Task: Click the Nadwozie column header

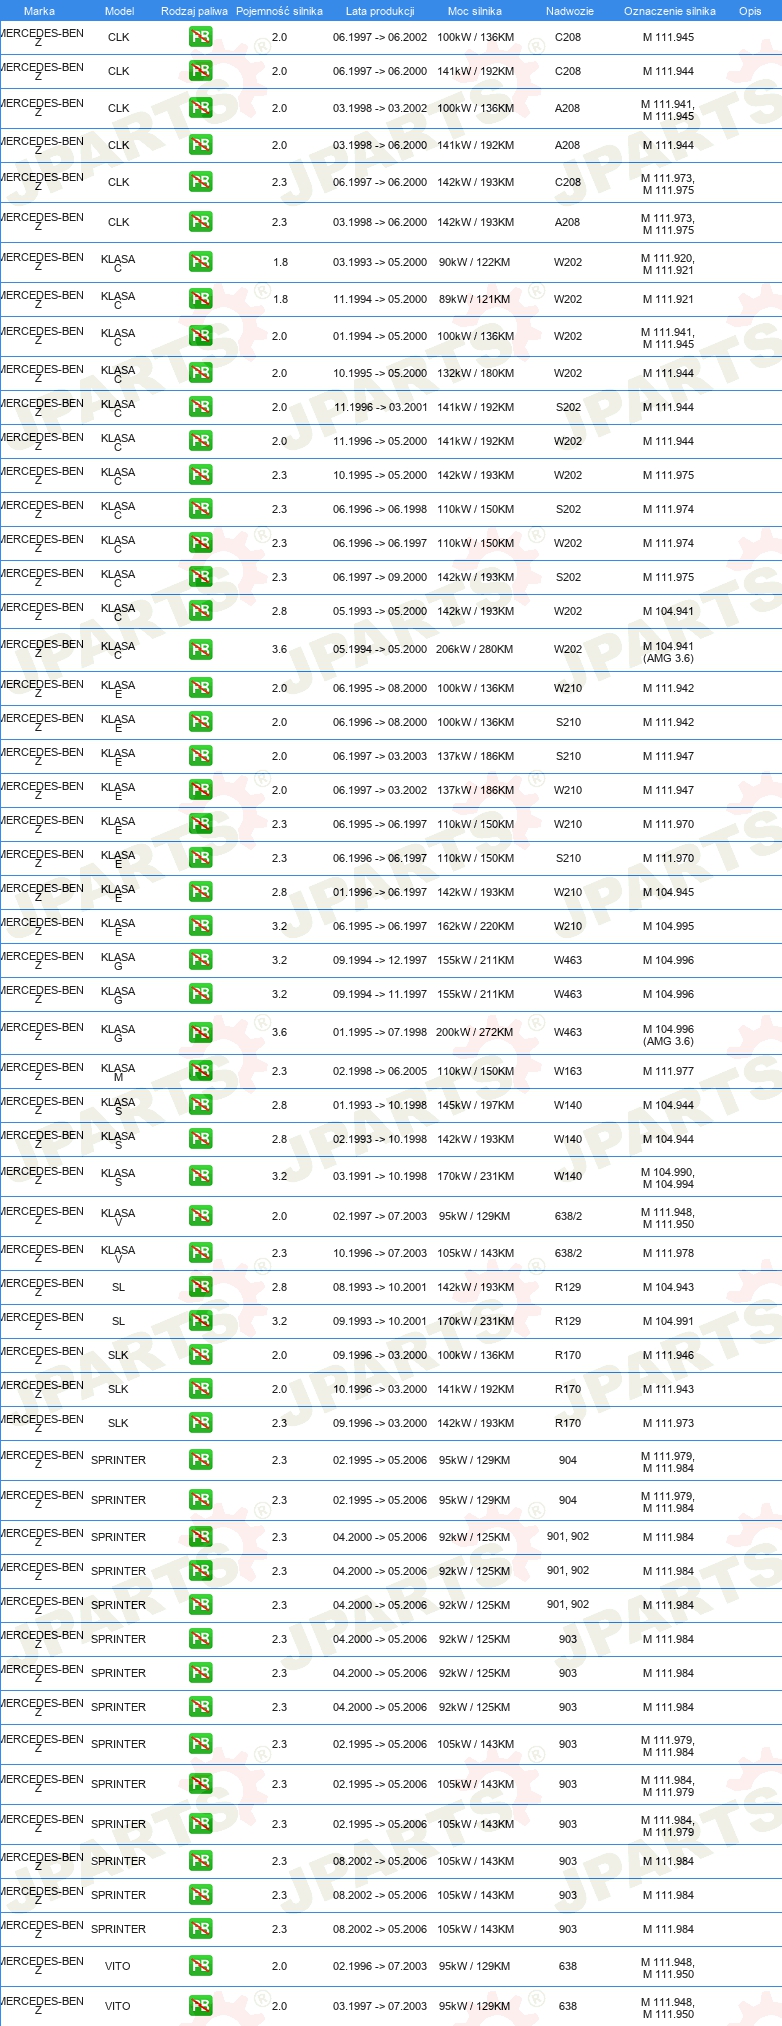Action: (570, 11)
